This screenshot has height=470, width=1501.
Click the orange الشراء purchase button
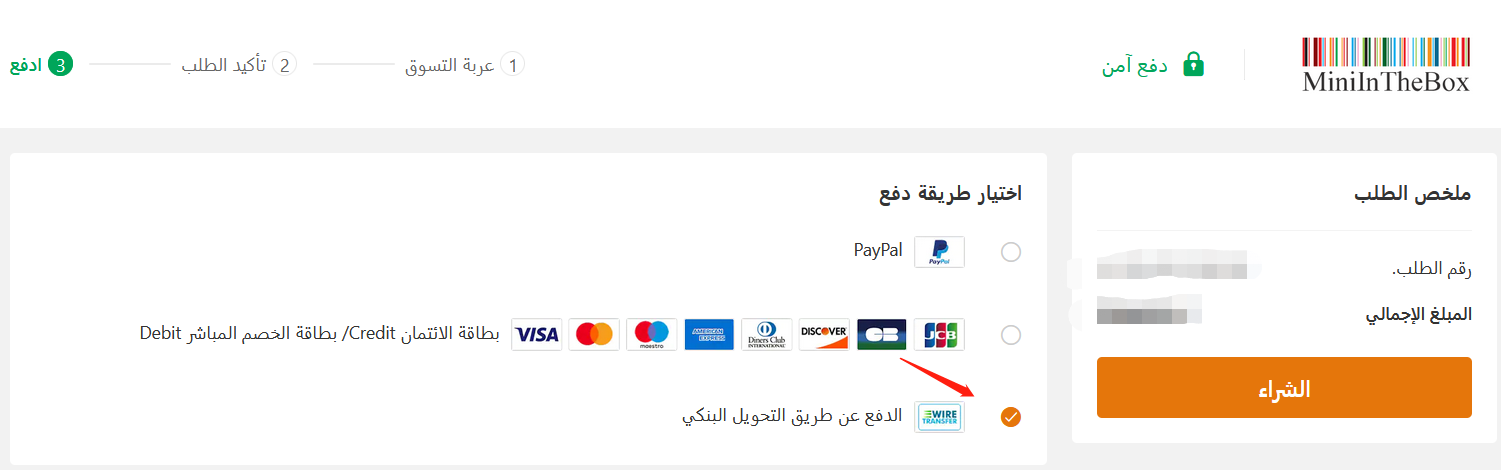click(x=1284, y=388)
